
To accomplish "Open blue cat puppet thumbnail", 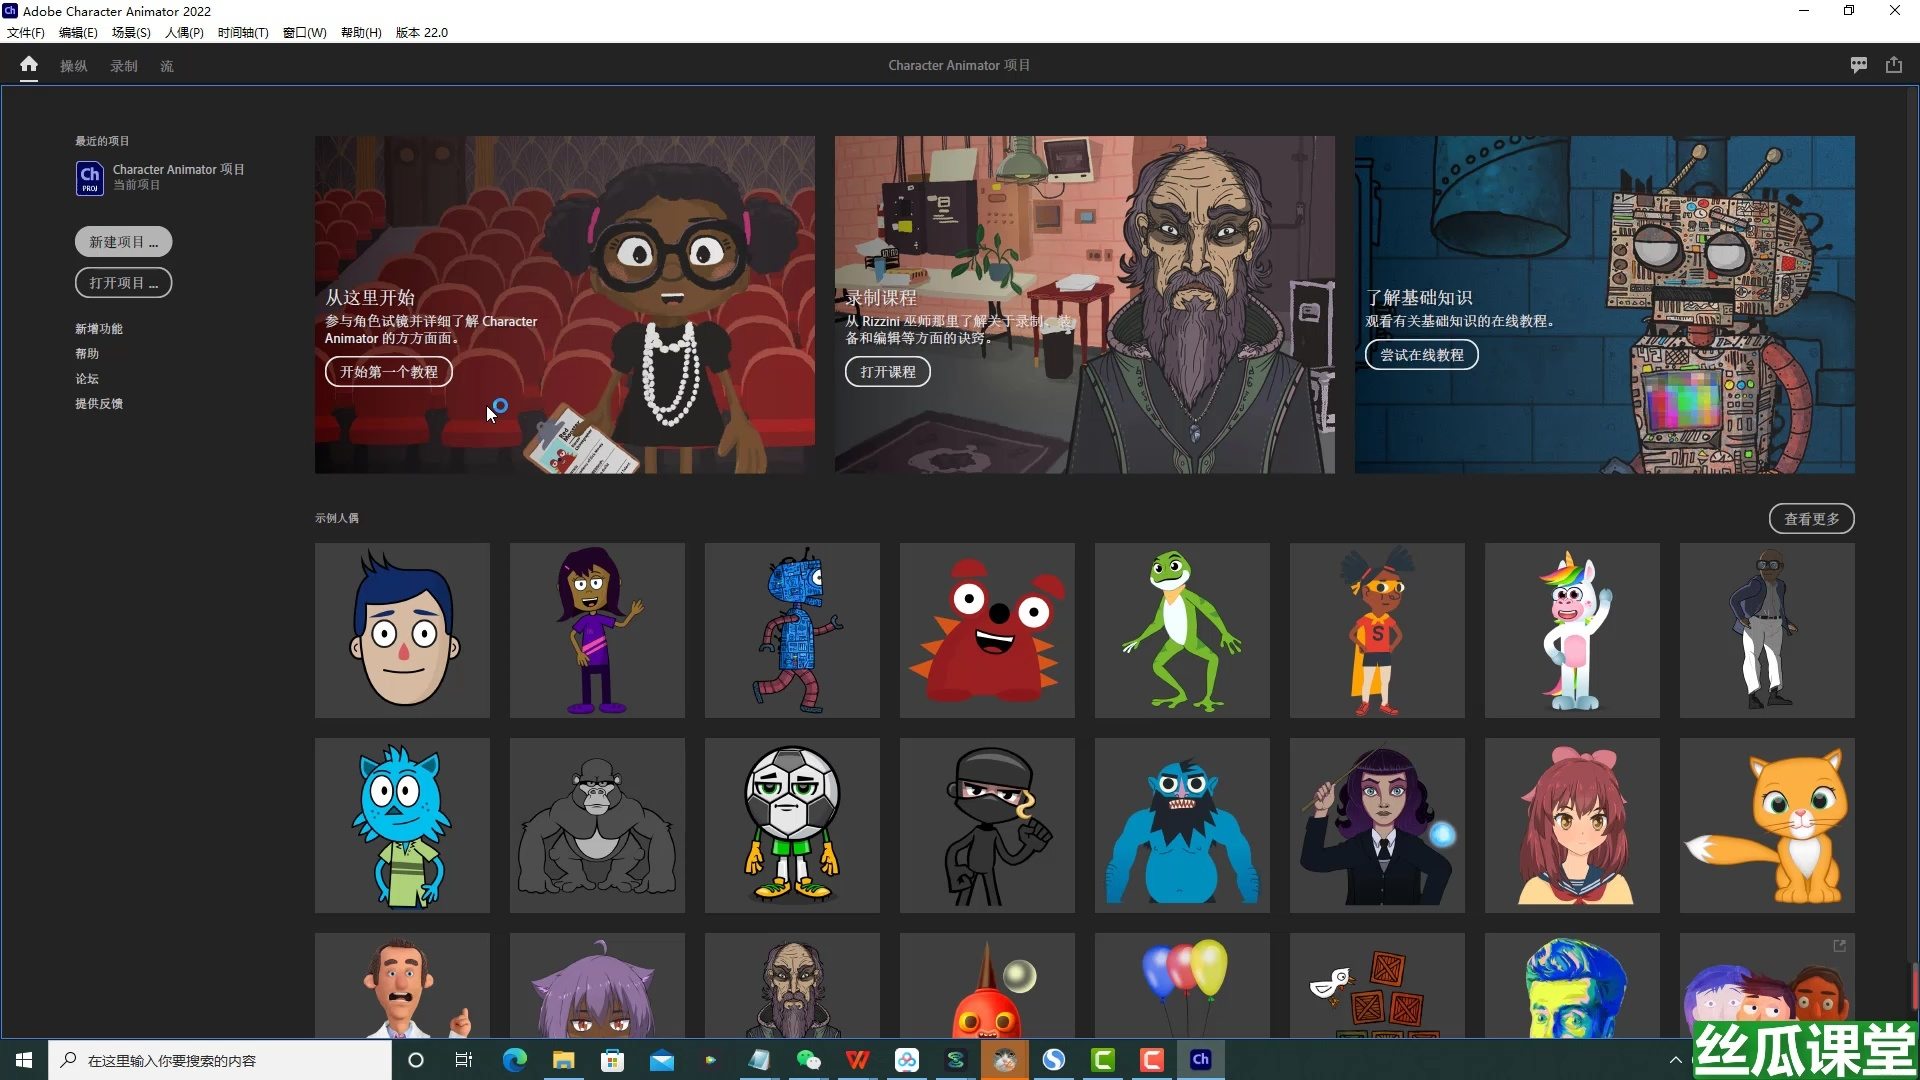I will pos(402,825).
